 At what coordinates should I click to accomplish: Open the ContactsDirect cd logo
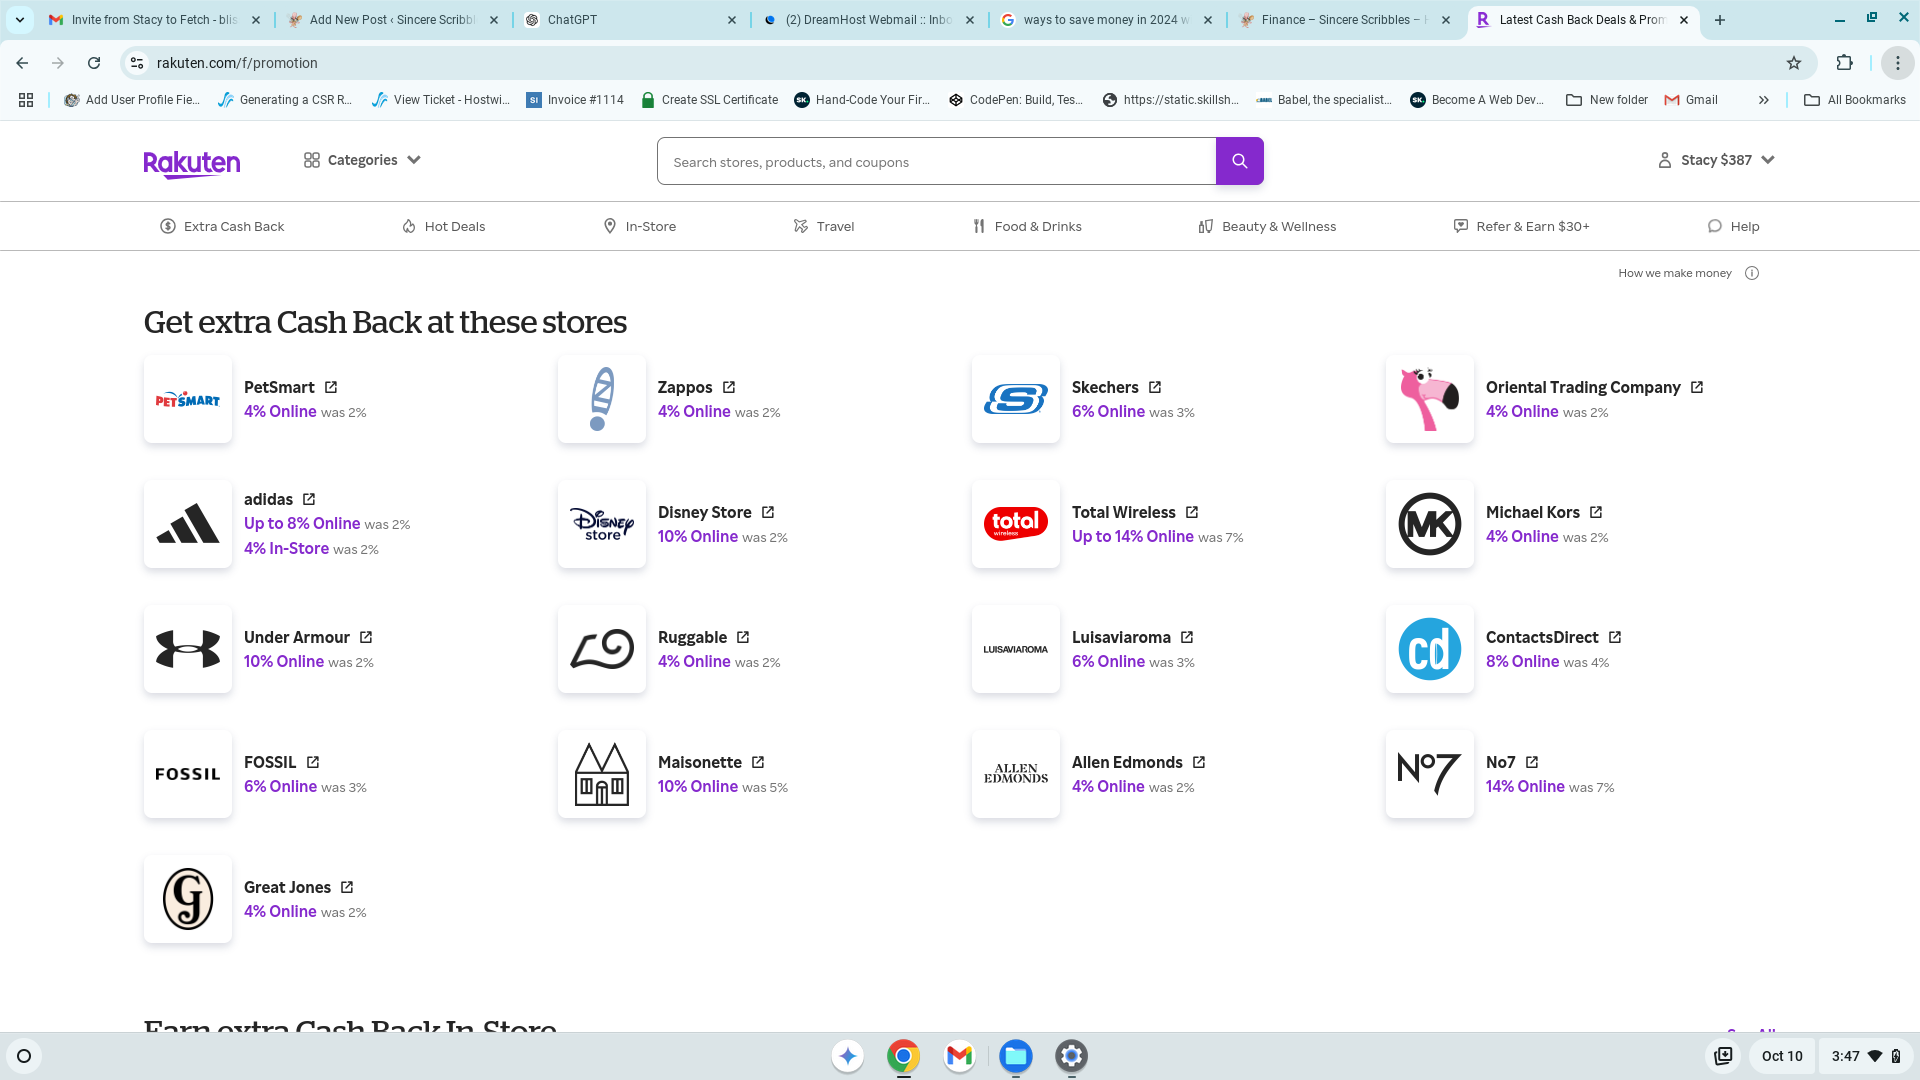1430,649
